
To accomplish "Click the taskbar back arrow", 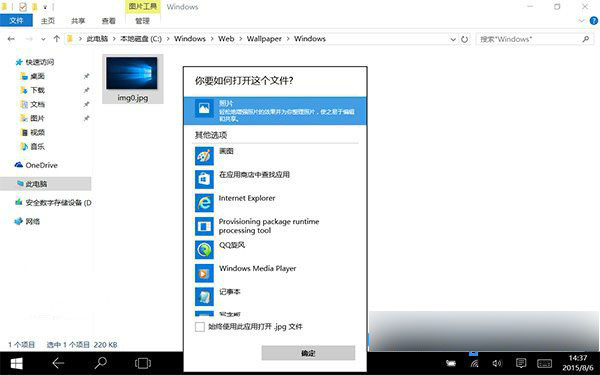I will [x=58, y=363].
